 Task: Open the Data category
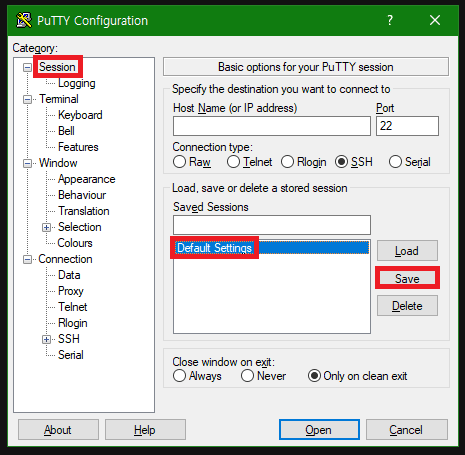pos(69,275)
